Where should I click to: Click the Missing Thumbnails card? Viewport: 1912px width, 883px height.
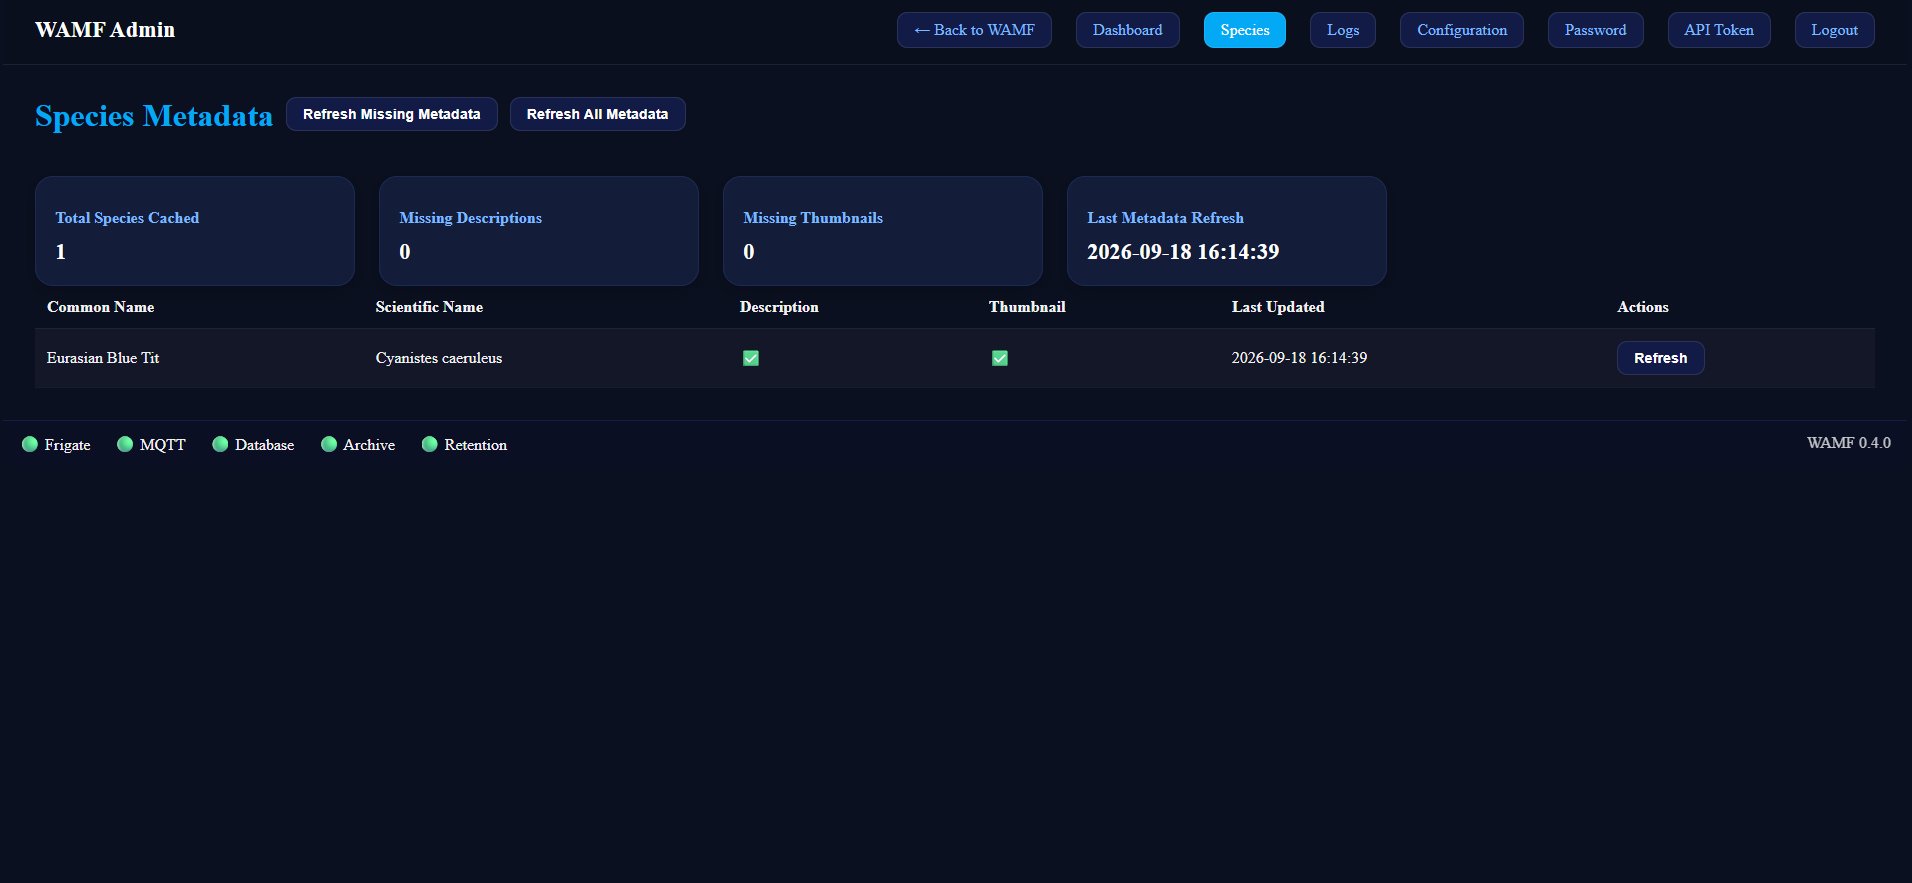coord(883,231)
